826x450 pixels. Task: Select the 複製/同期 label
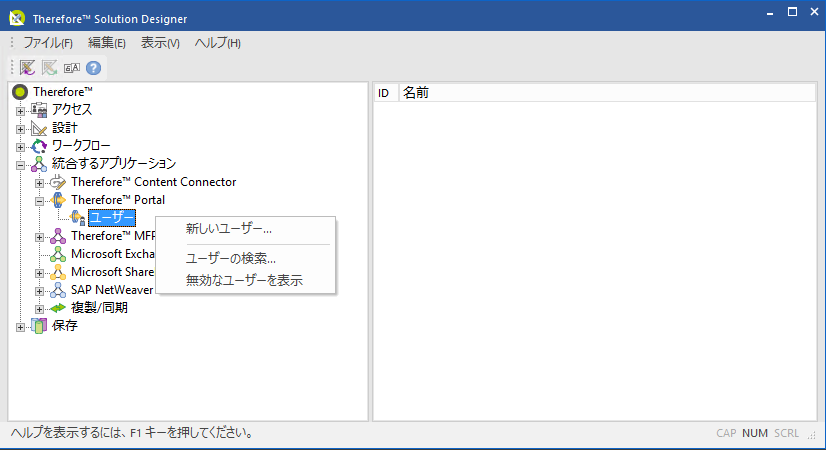tap(100, 308)
